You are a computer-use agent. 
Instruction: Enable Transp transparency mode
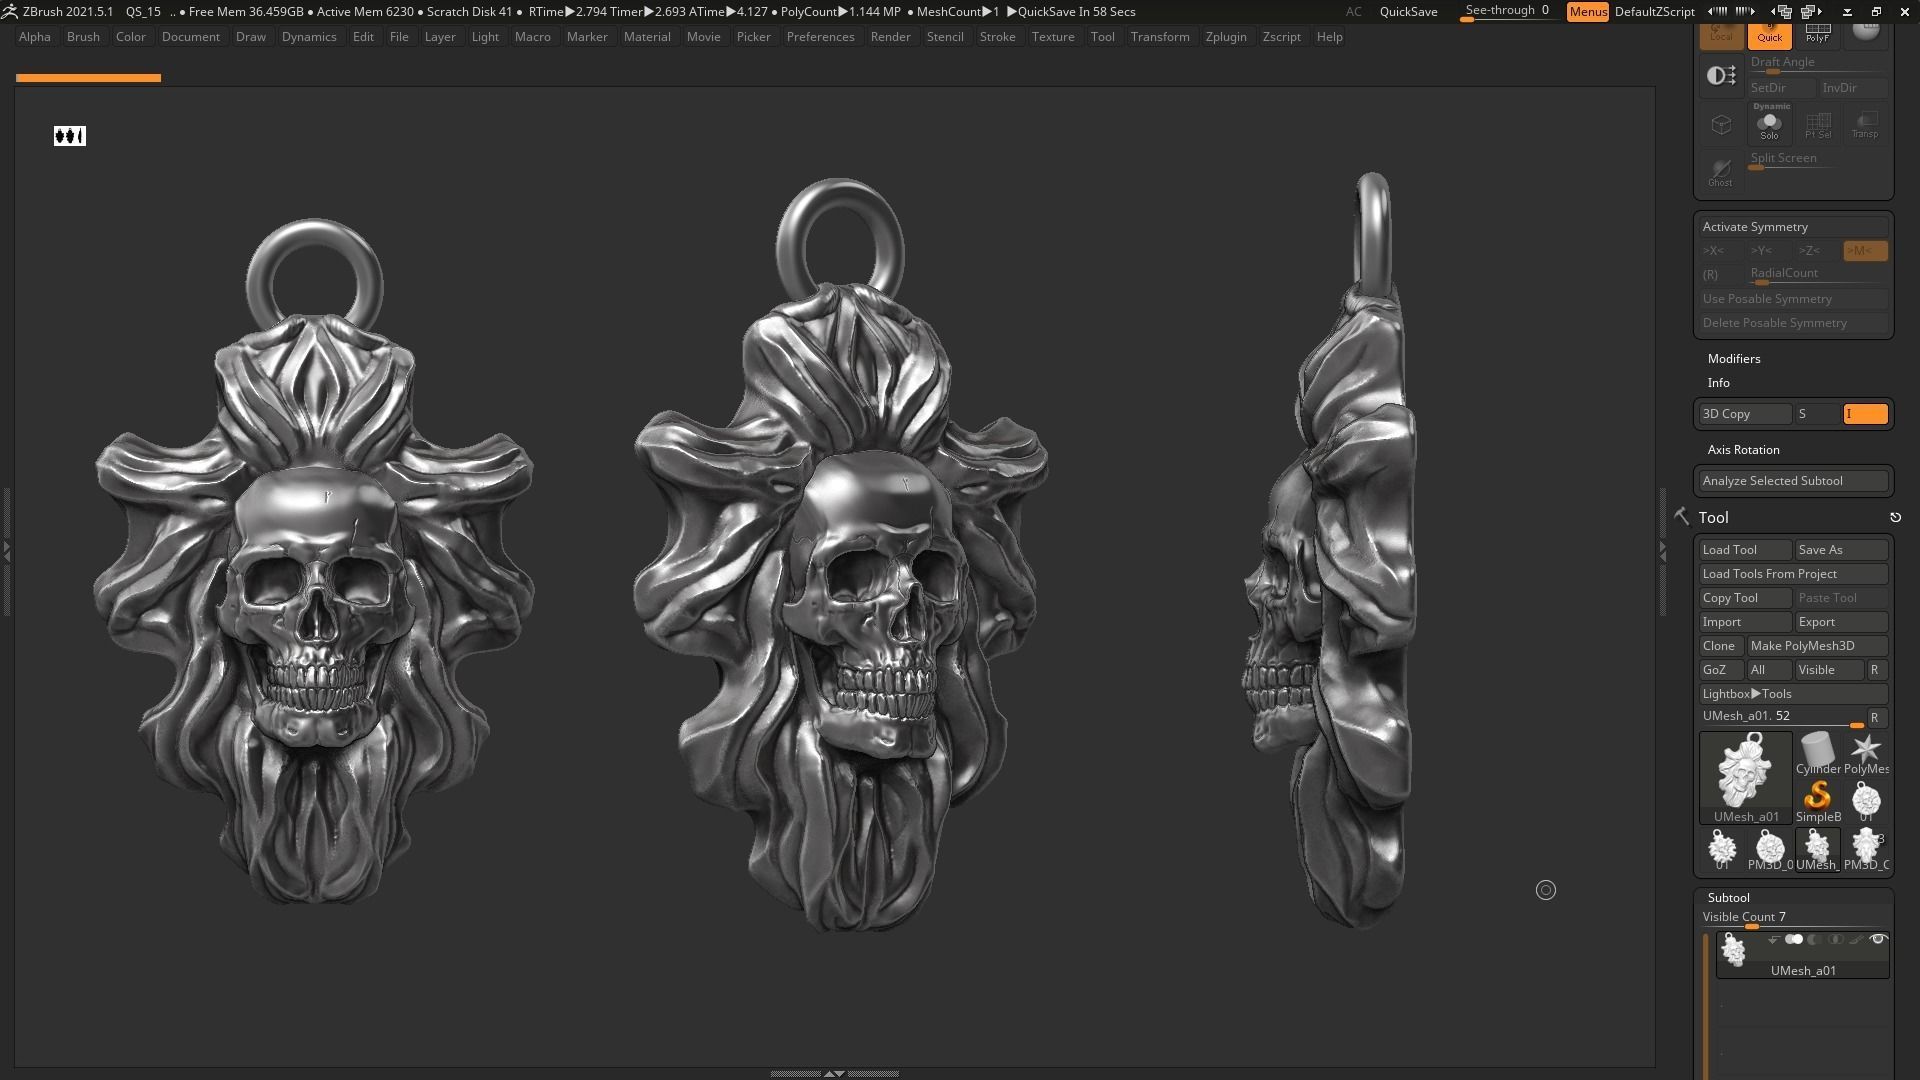coord(1865,124)
